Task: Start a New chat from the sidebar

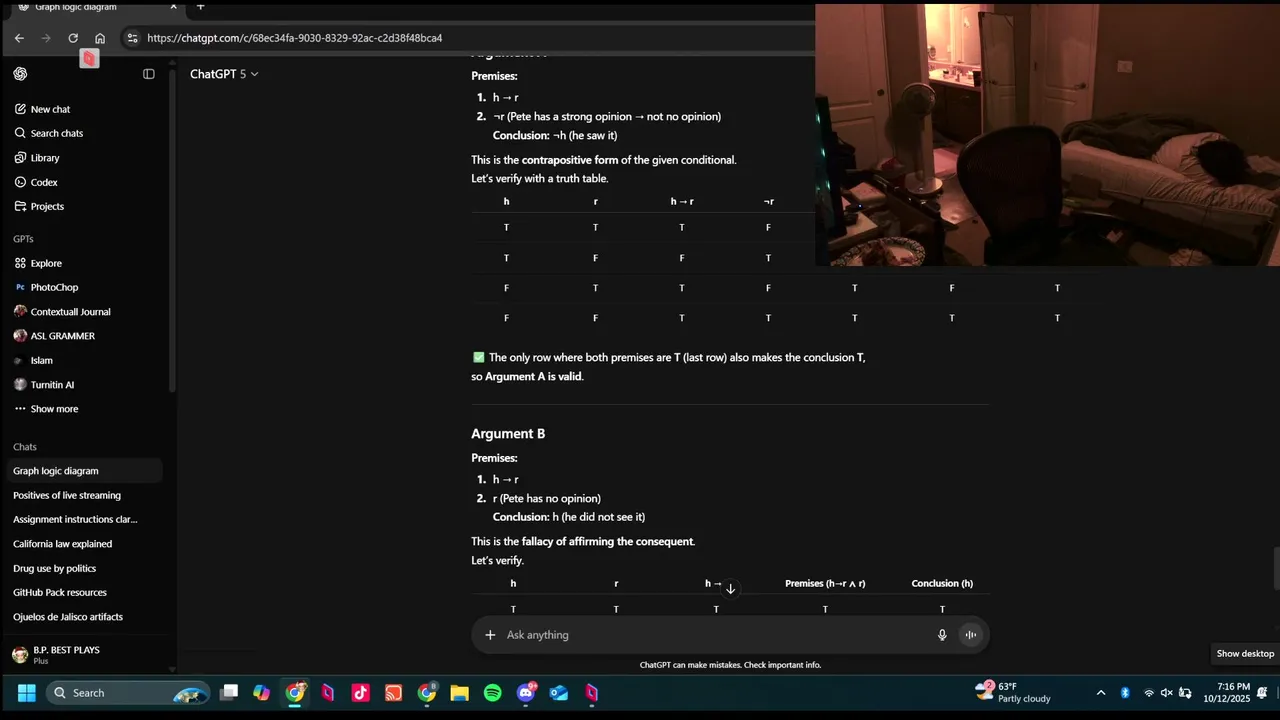Action: point(50,109)
